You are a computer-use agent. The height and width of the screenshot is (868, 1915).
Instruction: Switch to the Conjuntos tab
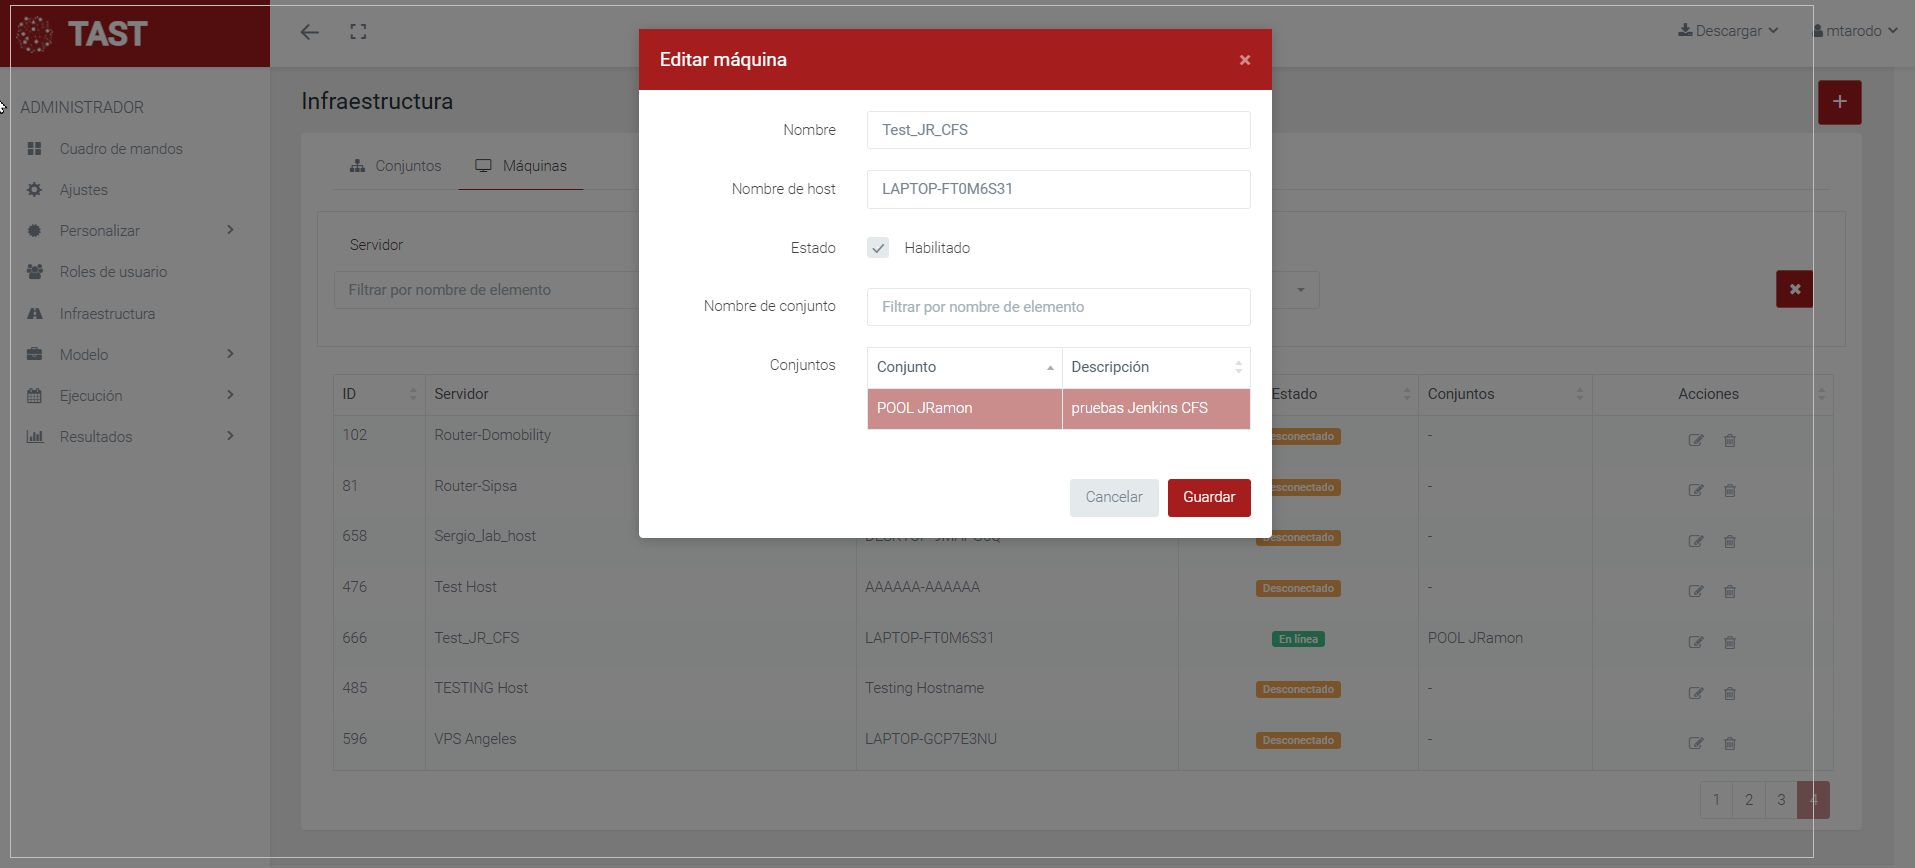[x=396, y=166]
